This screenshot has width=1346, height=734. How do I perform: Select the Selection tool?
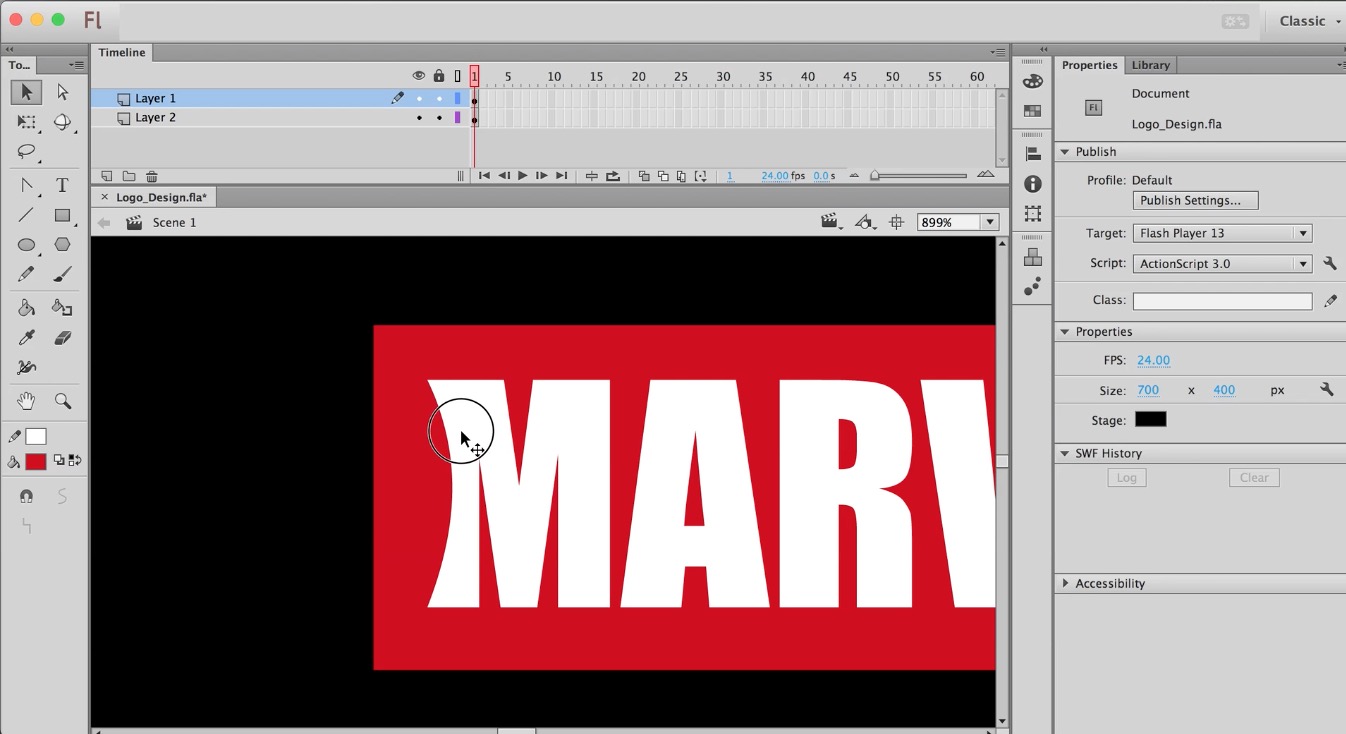click(x=25, y=91)
